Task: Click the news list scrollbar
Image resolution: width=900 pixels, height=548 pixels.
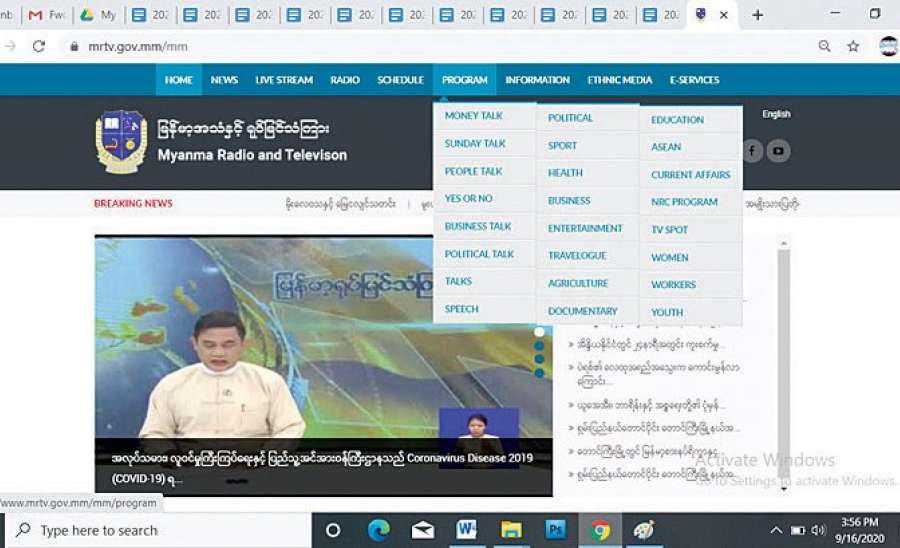Action: [783, 360]
